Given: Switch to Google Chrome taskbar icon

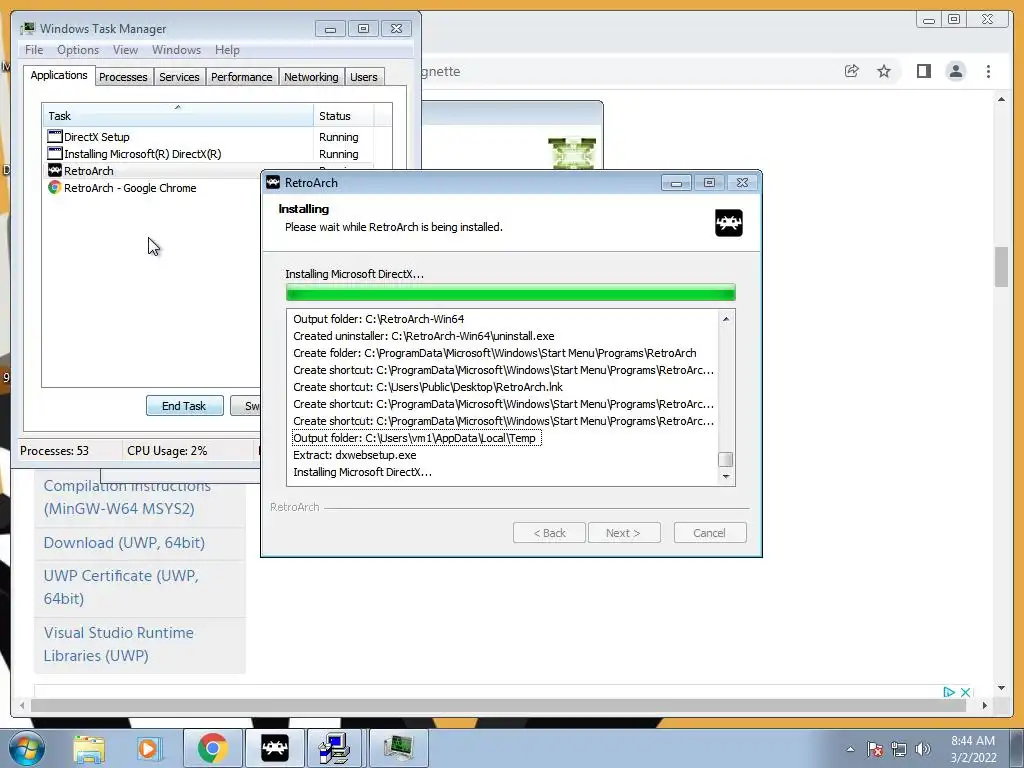Looking at the screenshot, I should (x=212, y=748).
